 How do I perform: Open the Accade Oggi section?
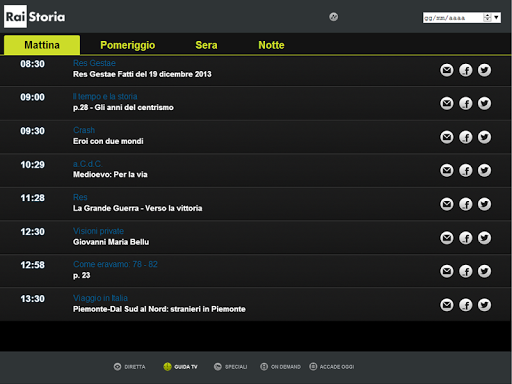tap(332, 367)
